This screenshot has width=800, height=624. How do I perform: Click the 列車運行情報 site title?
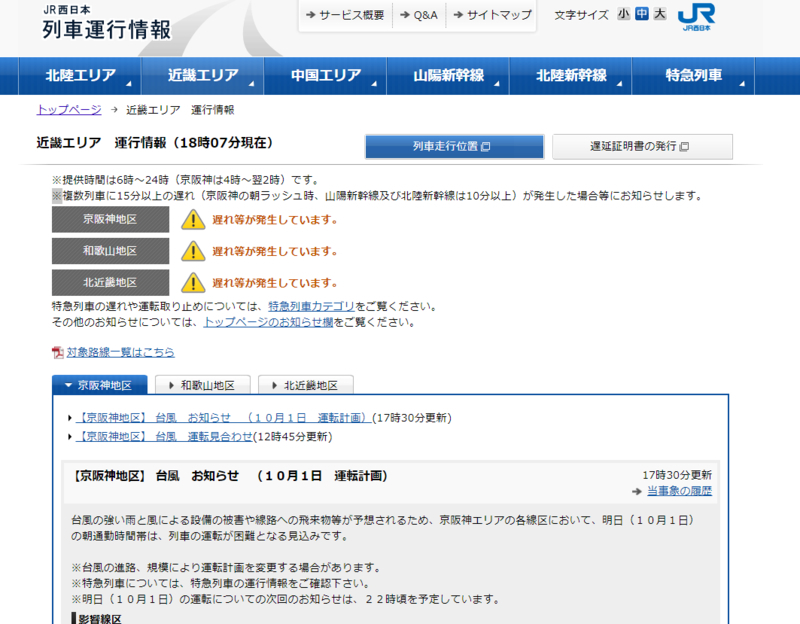pos(107,30)
